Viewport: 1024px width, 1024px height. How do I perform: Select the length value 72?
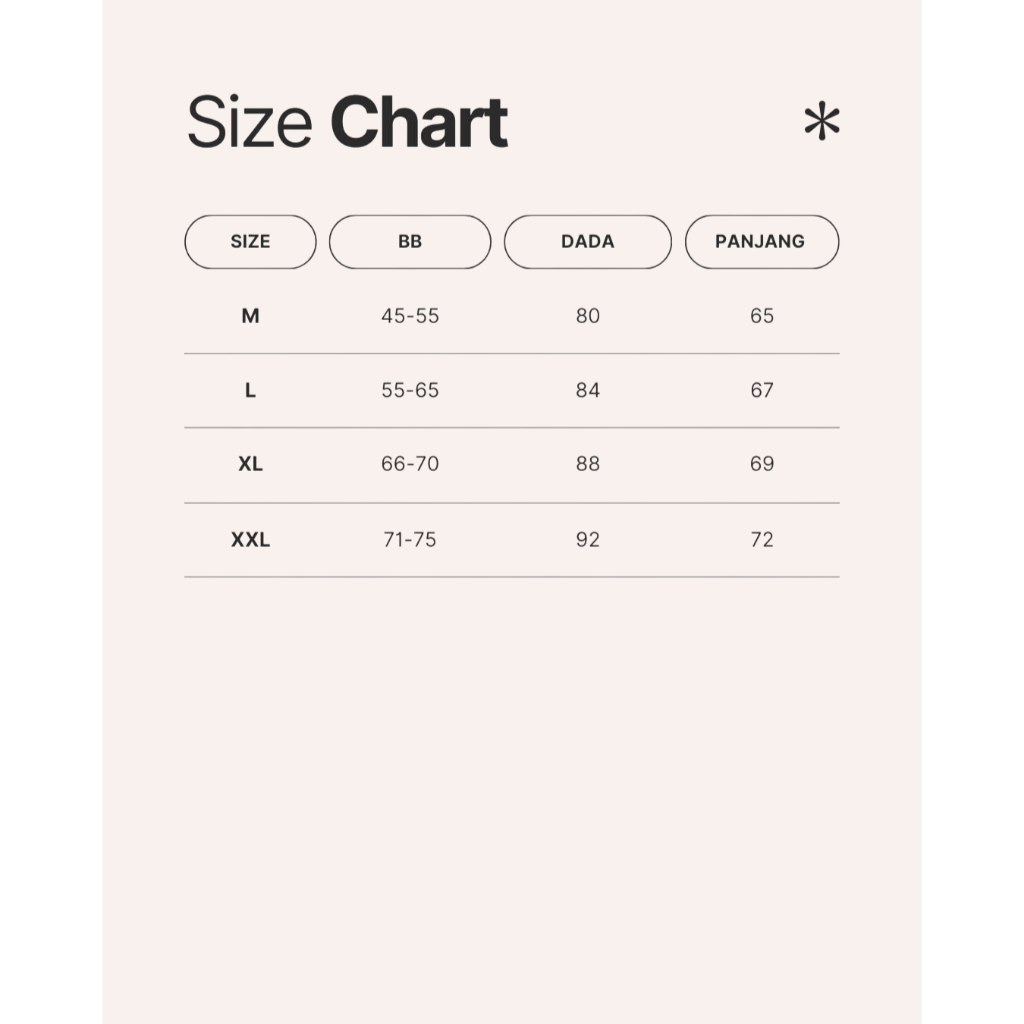click(762, 540)
